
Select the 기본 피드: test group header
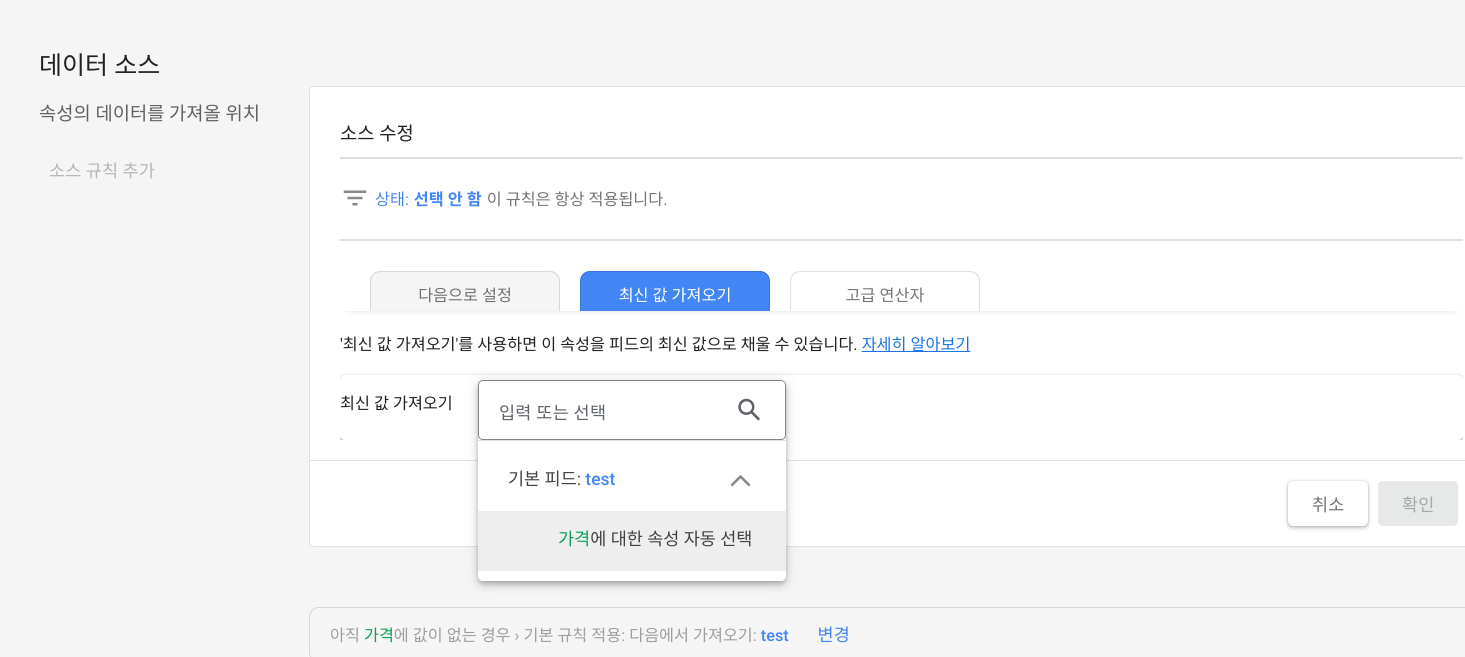coord(632,480)
